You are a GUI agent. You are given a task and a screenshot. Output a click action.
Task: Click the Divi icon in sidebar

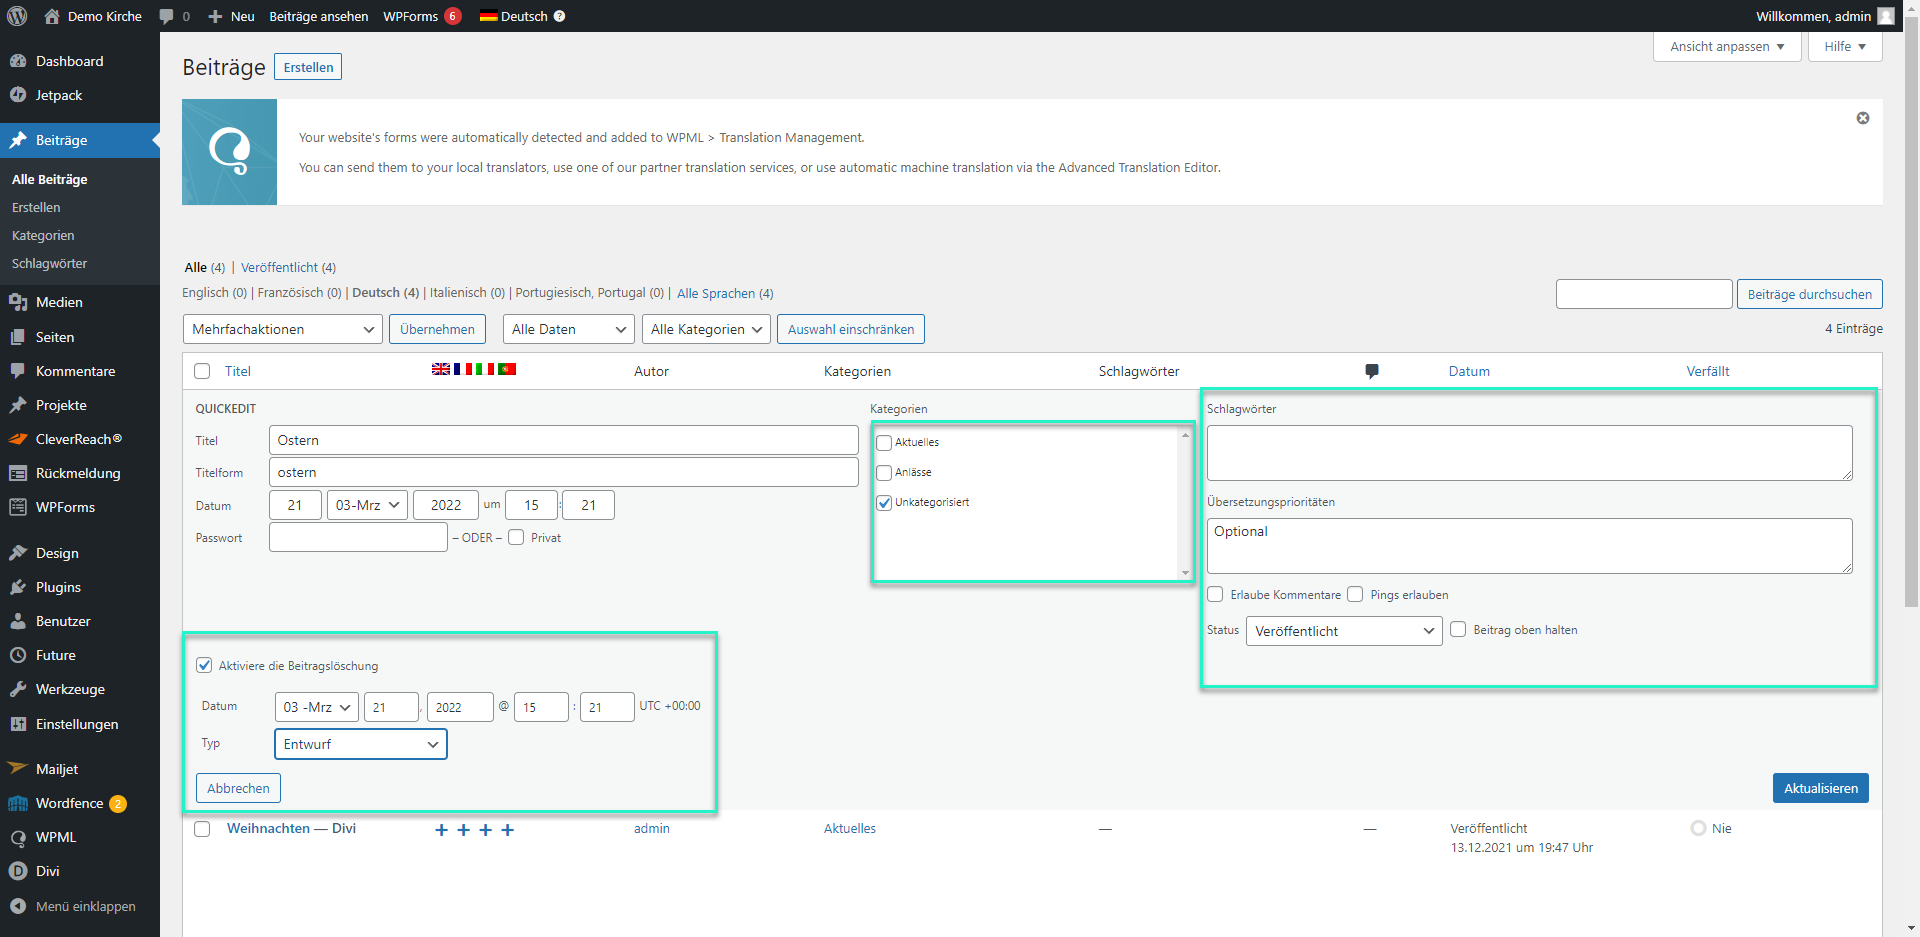18,871
